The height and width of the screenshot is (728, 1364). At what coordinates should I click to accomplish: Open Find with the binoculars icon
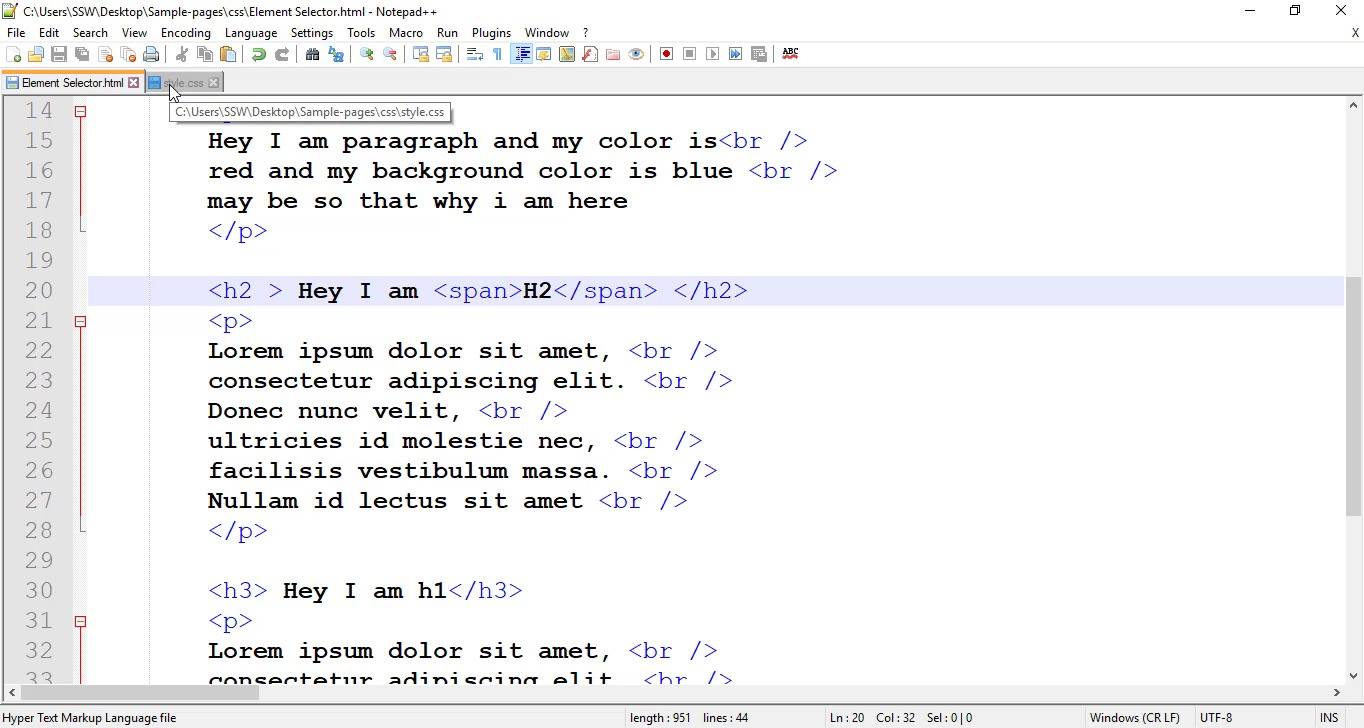click(x=313, y=54)
